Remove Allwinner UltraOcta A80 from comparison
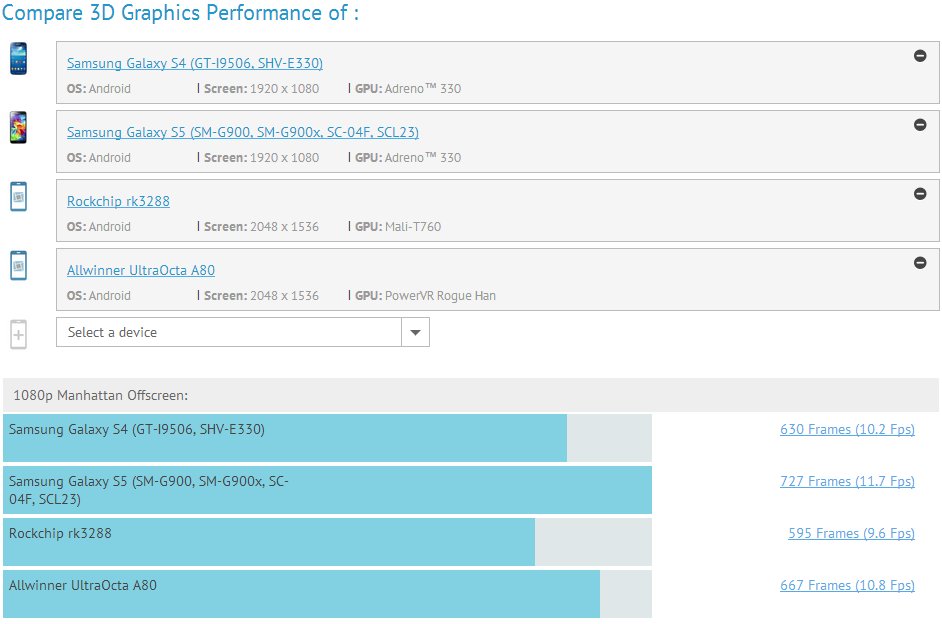This screenshot has height=624, width=942. 920,263
